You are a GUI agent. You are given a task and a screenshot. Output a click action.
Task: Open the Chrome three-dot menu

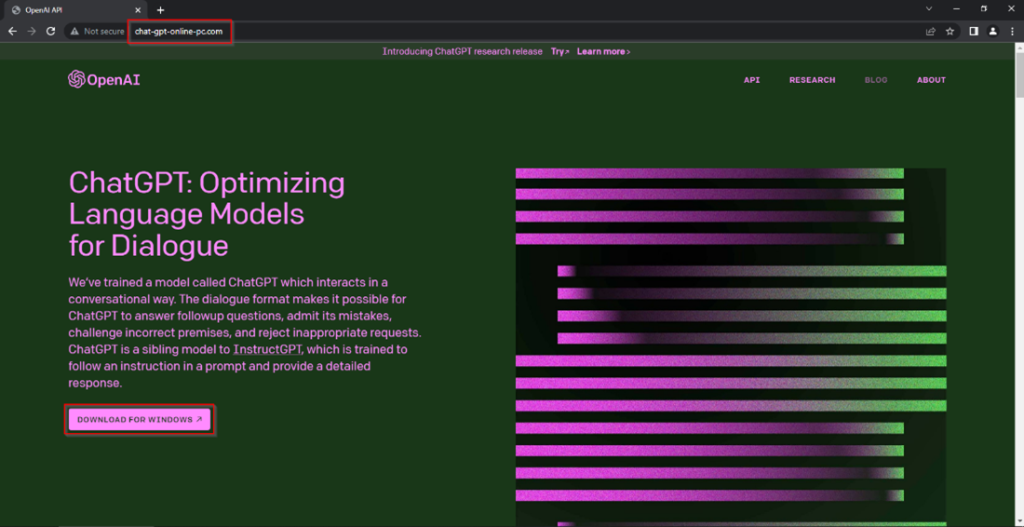coord(1012,31)
